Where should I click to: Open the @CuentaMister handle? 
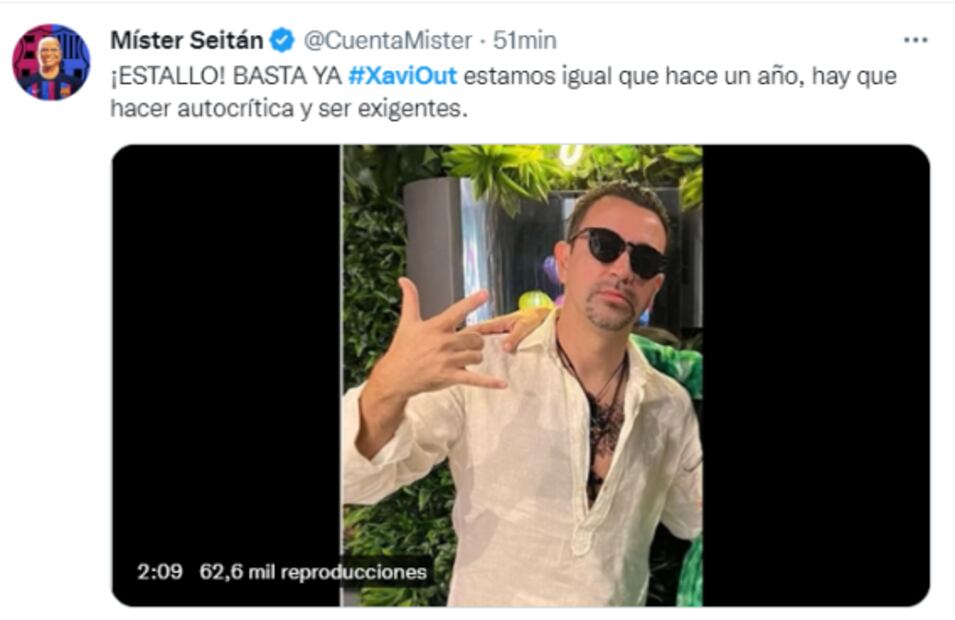[387, 40]
